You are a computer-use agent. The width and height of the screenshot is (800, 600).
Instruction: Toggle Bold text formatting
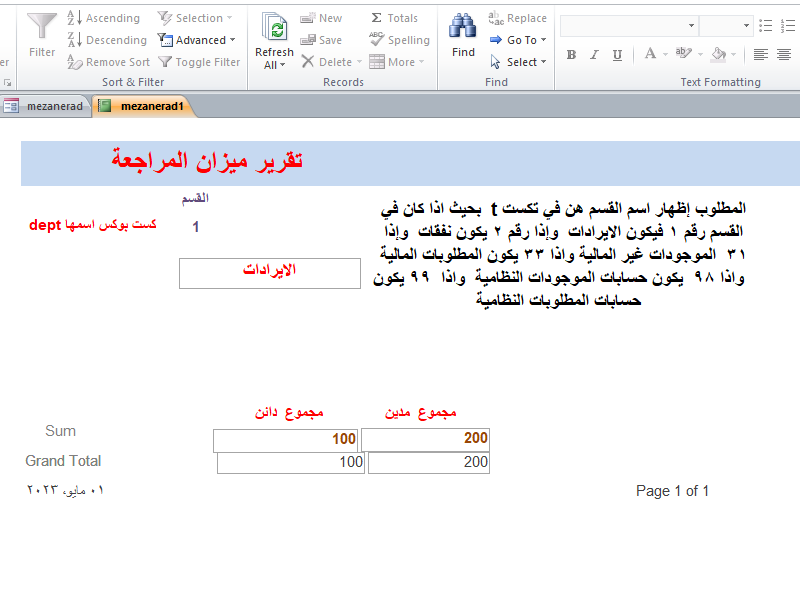pyautogui.click(x=571, y=55)
